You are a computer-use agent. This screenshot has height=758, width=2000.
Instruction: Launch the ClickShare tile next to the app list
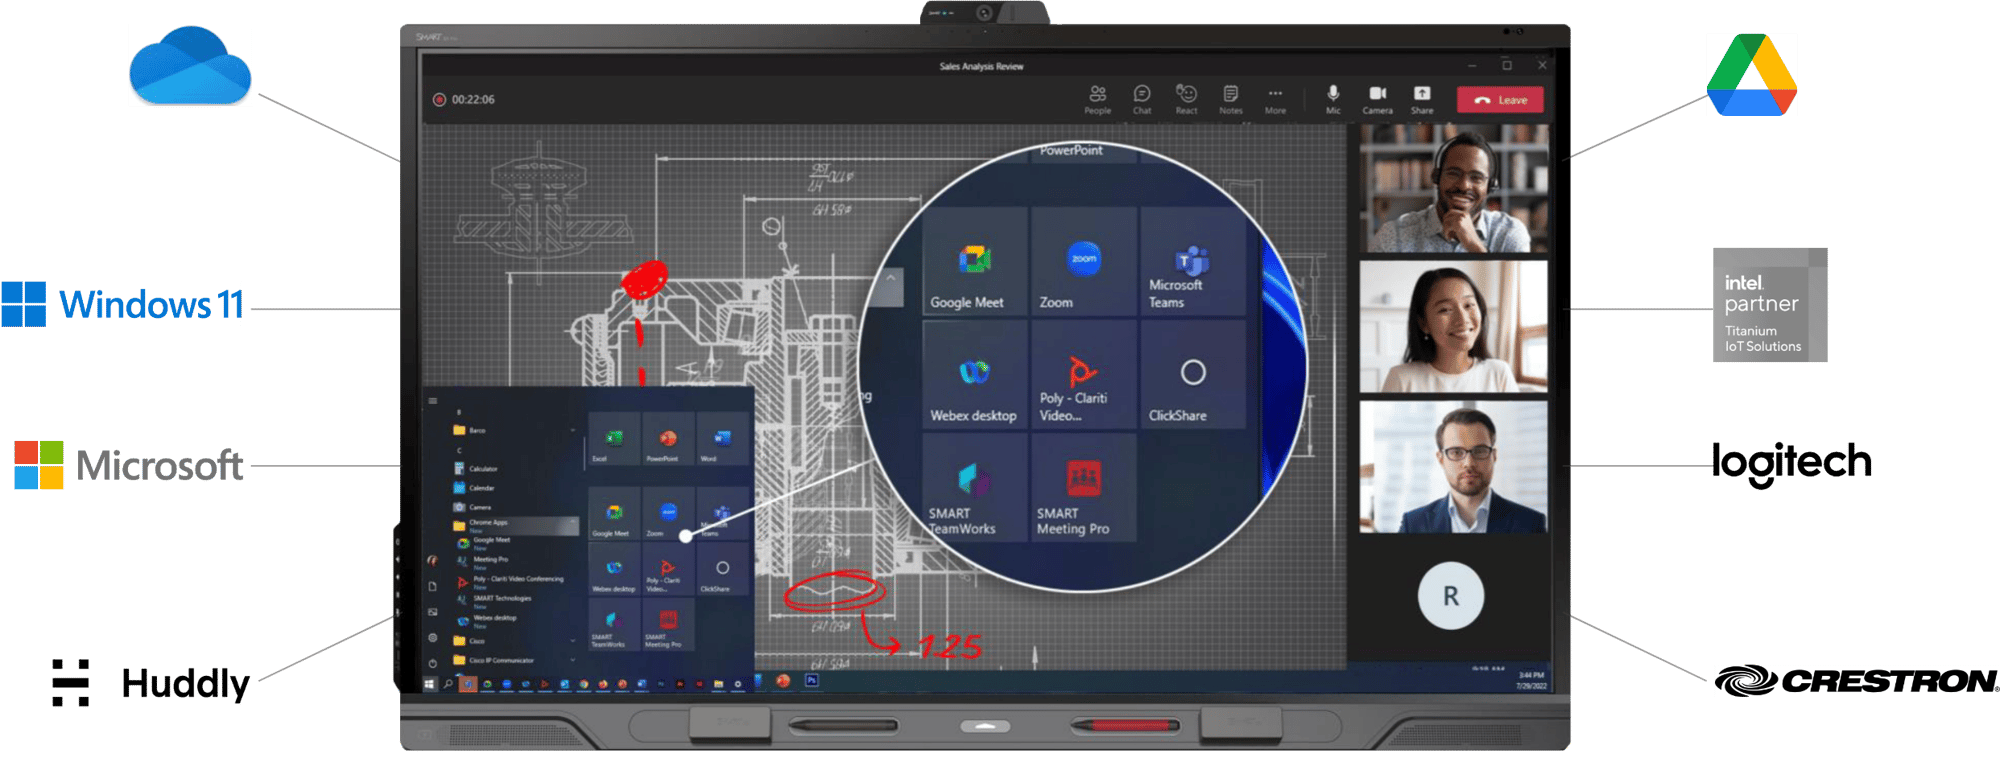[722, 570]
